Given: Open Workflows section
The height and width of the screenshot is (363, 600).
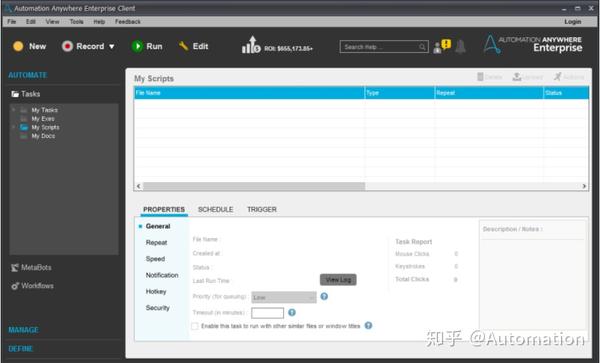Looking at the screenshot, I should click(x=33, y=286).
